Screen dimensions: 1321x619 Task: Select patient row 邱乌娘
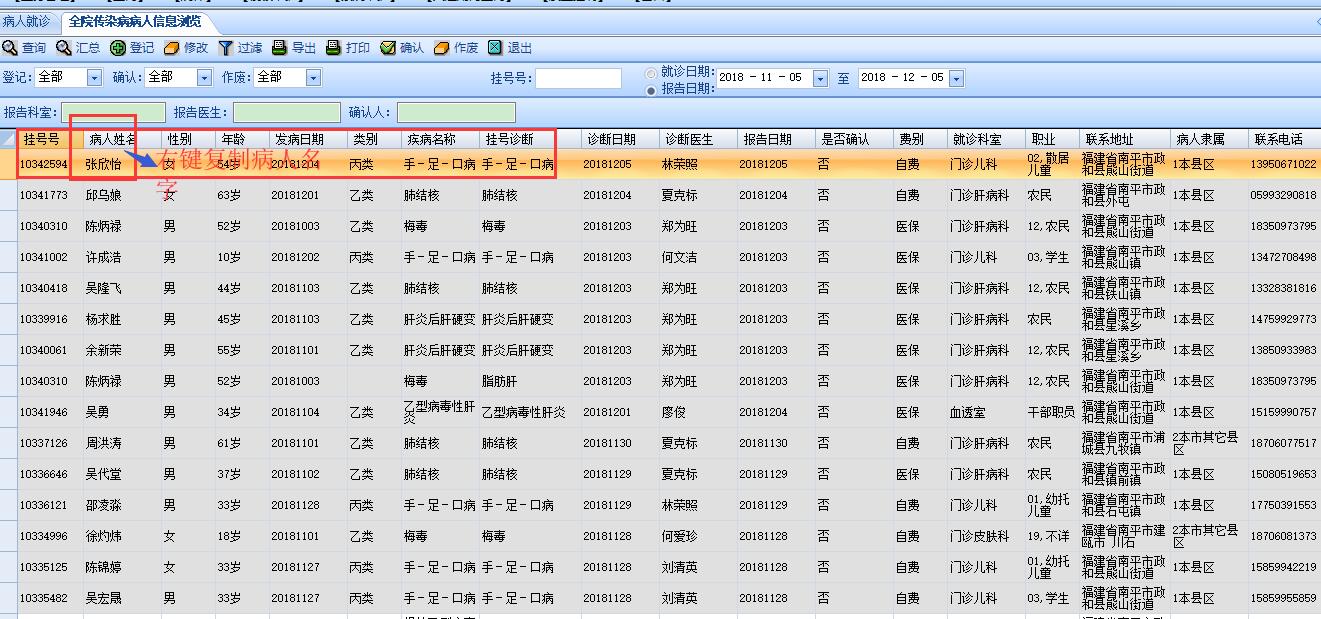tap(103, 195)
